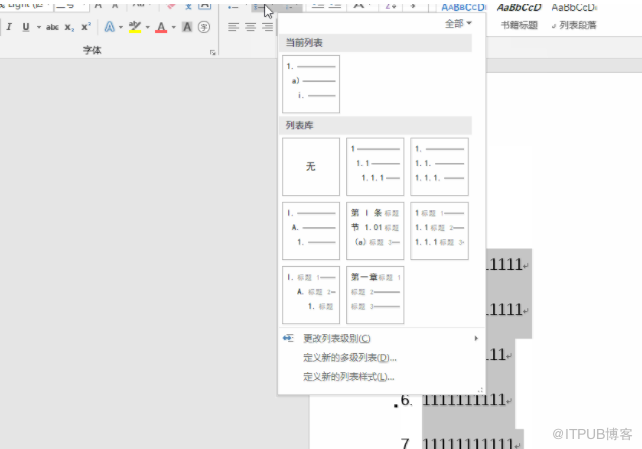Apply text effects with the outlined A icon

(109, 27)
